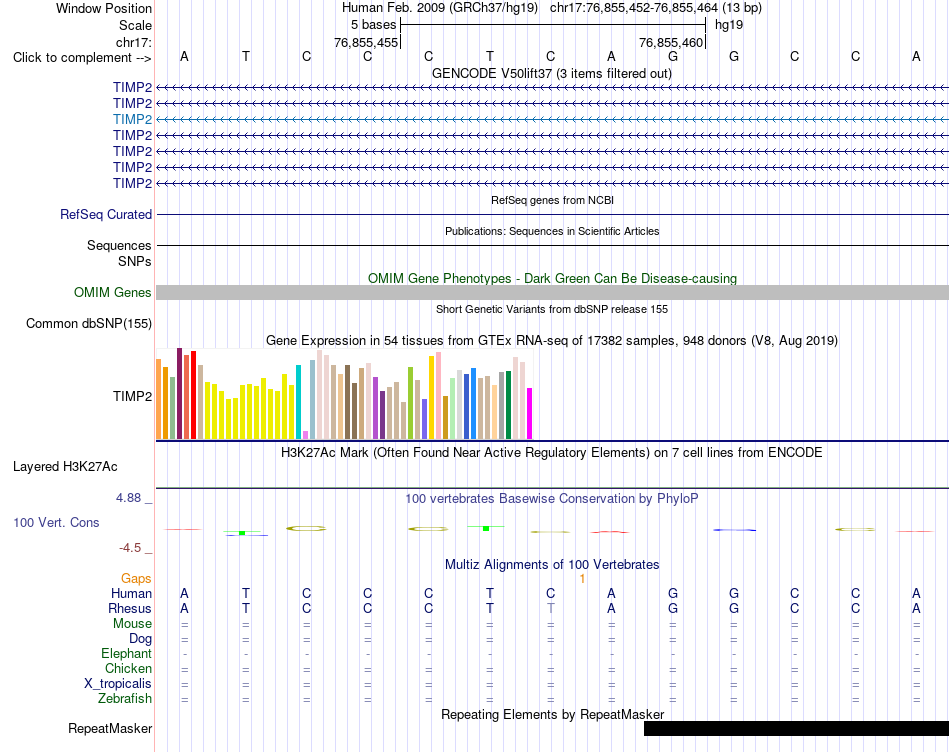This screenshot has width=950, height=752.
Task: Open the OMIM Genes track label
Action: click(x=113, y=293)
